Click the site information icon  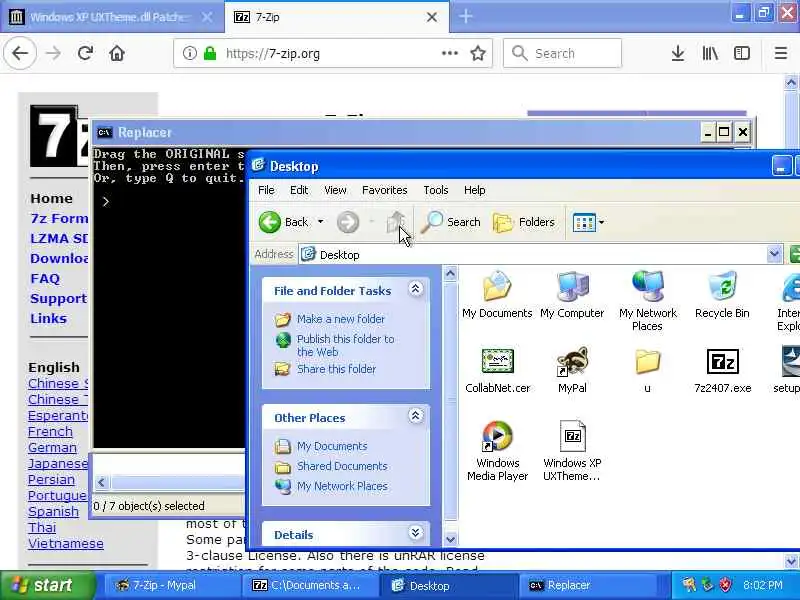pos(189,53)
